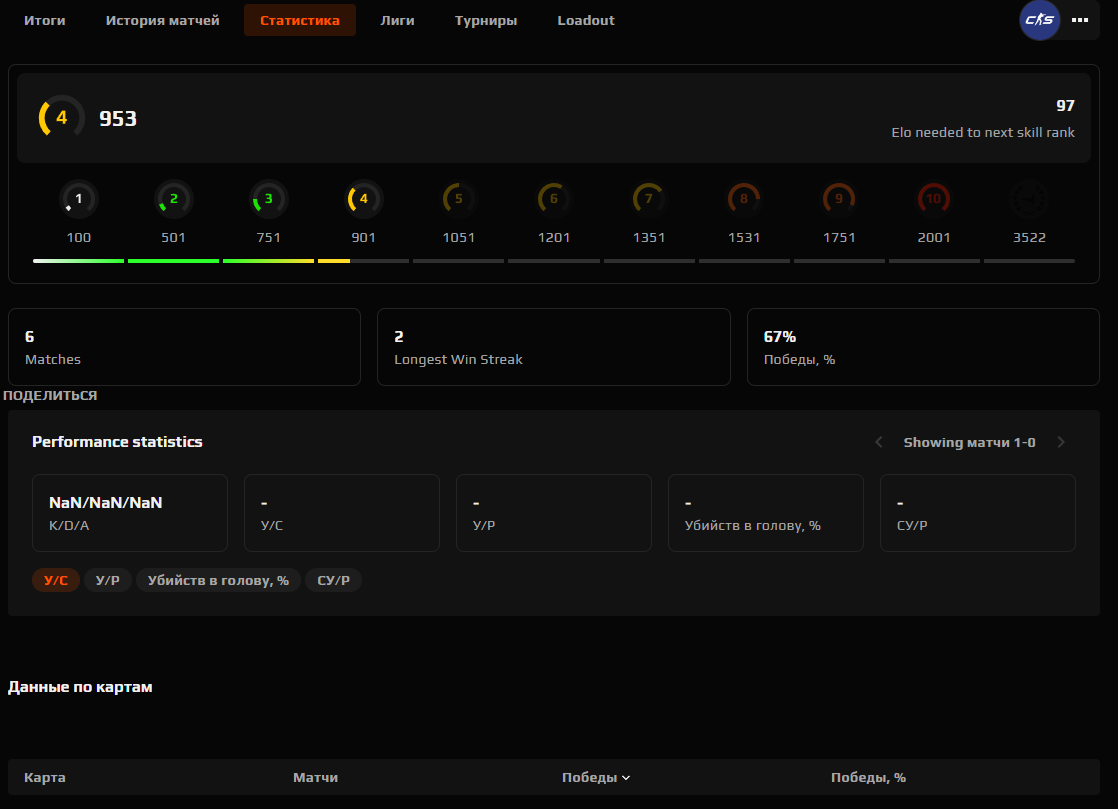Click the active У/С chip
Image resolution: width=1118 pixels, height=809 pixels.
56,580
